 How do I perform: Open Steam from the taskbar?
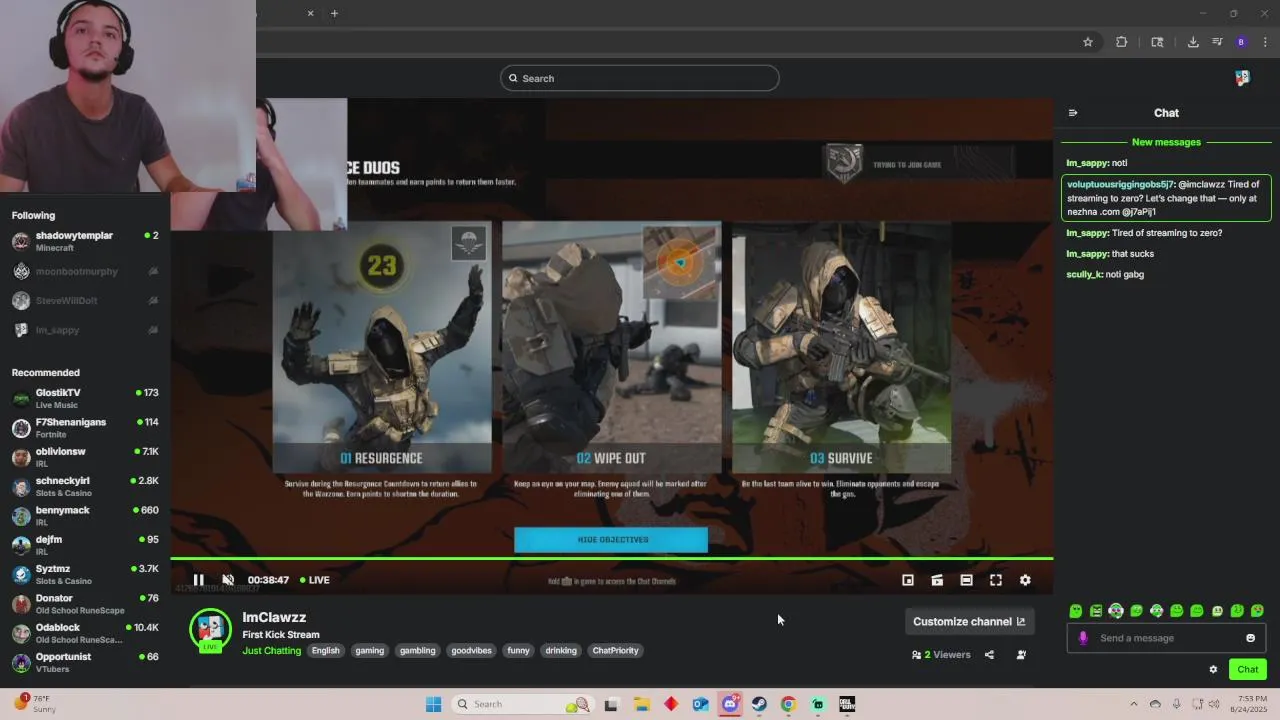(x=759, y=704)
